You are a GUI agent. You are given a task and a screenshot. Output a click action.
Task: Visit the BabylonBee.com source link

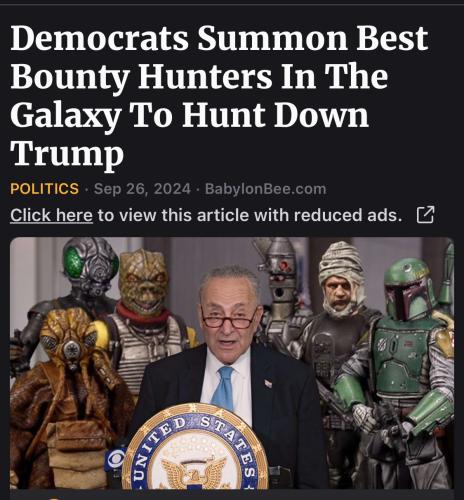point(265,189)
